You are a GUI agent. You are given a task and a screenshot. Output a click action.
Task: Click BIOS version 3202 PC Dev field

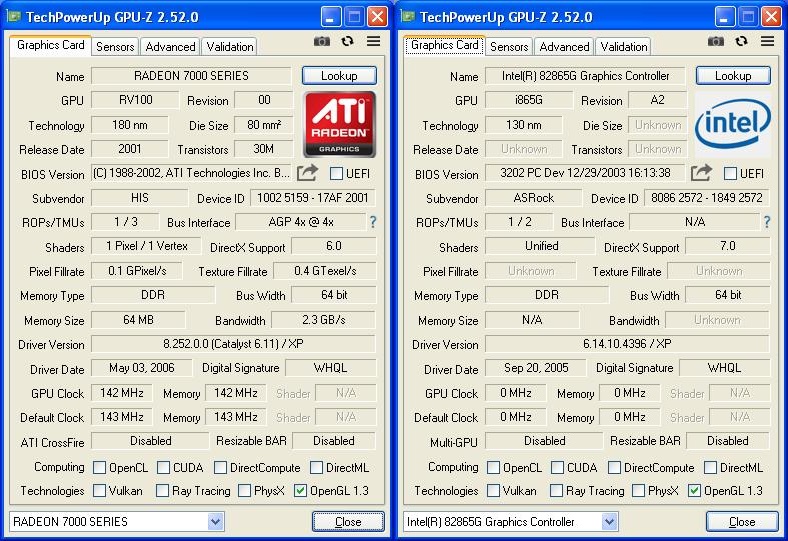(585, 173)
